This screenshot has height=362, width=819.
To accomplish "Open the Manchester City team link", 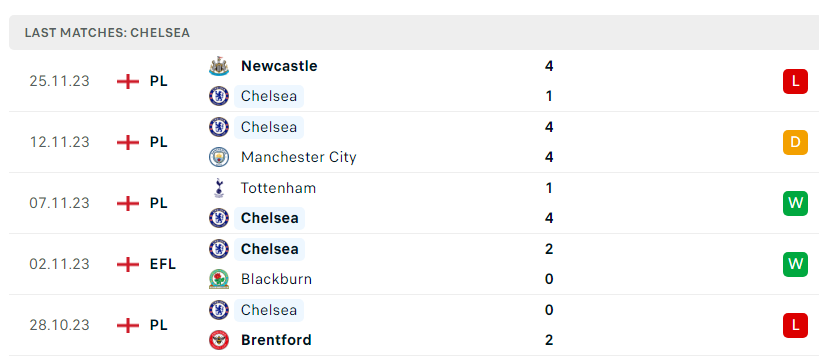I will (298, 157).
